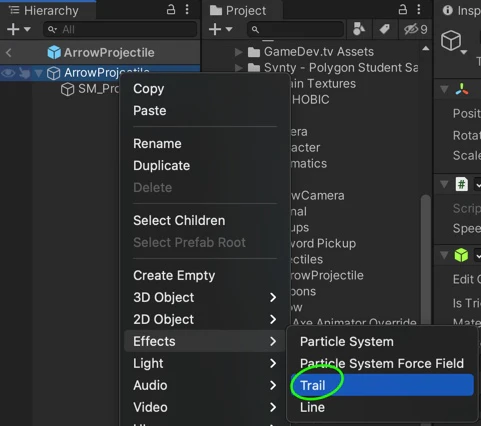Viewport: 481px width, 426px height.
Task: Expand the Synty Polygon Student folder
Action: click(x=238, y=68)
